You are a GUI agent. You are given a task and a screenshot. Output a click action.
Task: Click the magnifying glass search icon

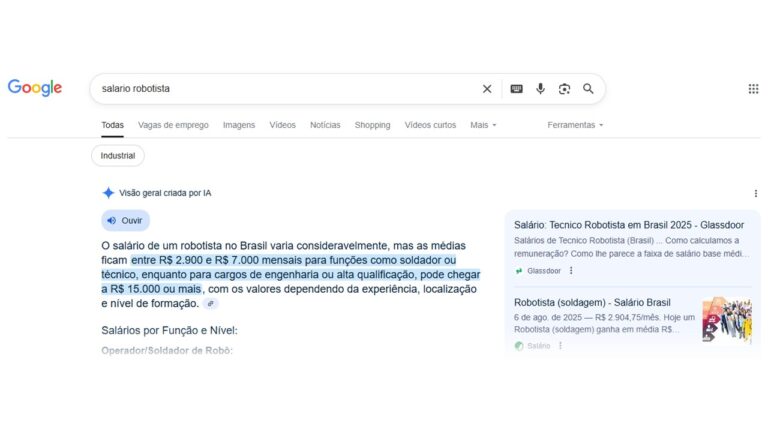point(588,89)
